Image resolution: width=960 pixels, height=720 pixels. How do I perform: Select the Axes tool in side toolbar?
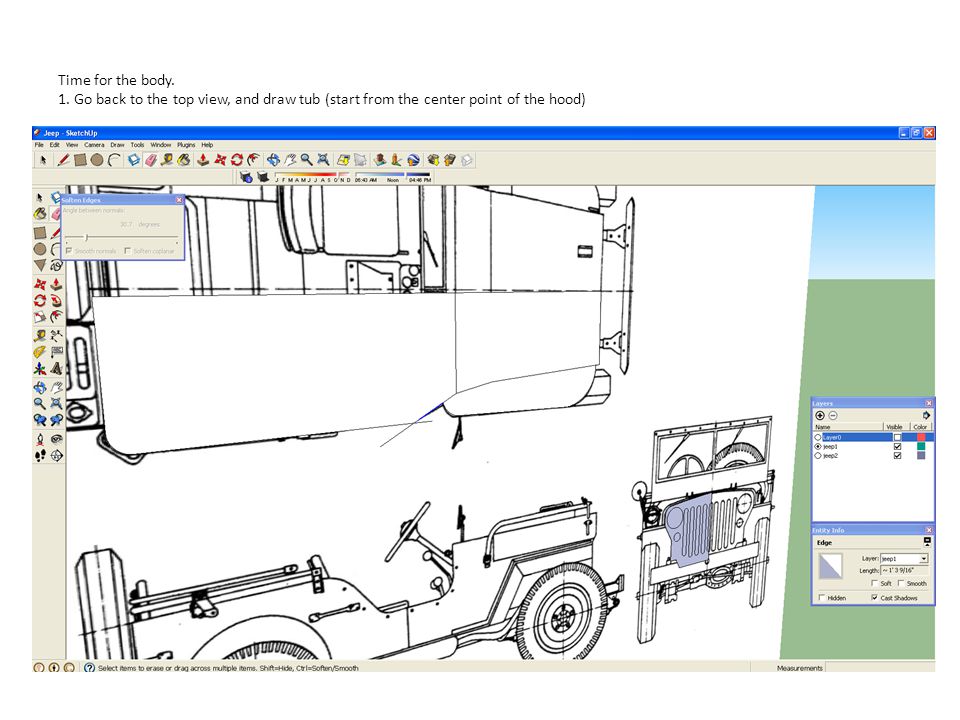coord(40,369)
